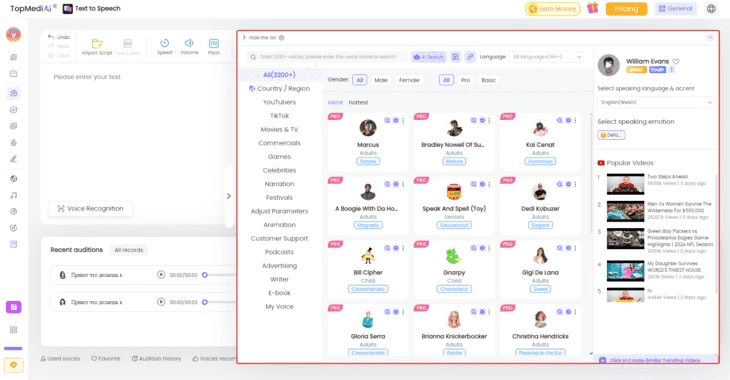Screen dimensions: 730x380
Task: Open the Celebrities voice category
Action: 279,170
